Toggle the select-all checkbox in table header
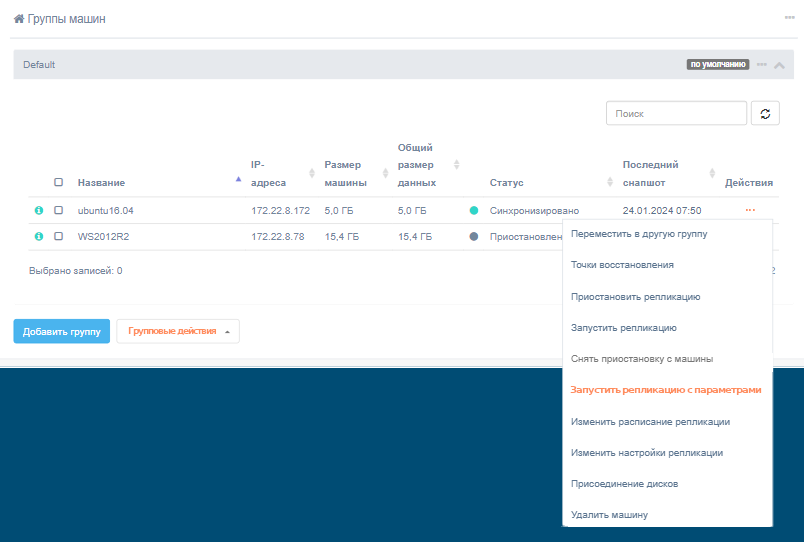 coord(58,183)
